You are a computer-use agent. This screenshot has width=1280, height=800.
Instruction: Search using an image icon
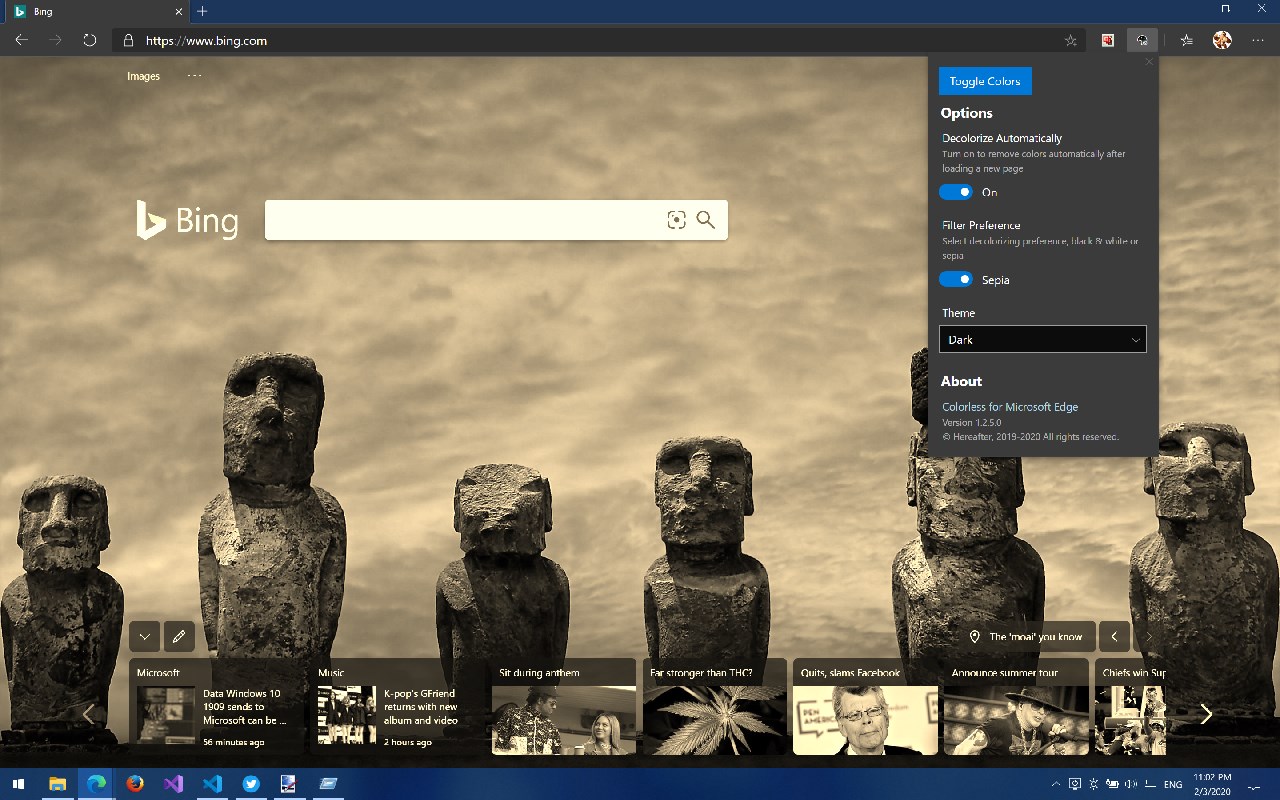point(676,220)
